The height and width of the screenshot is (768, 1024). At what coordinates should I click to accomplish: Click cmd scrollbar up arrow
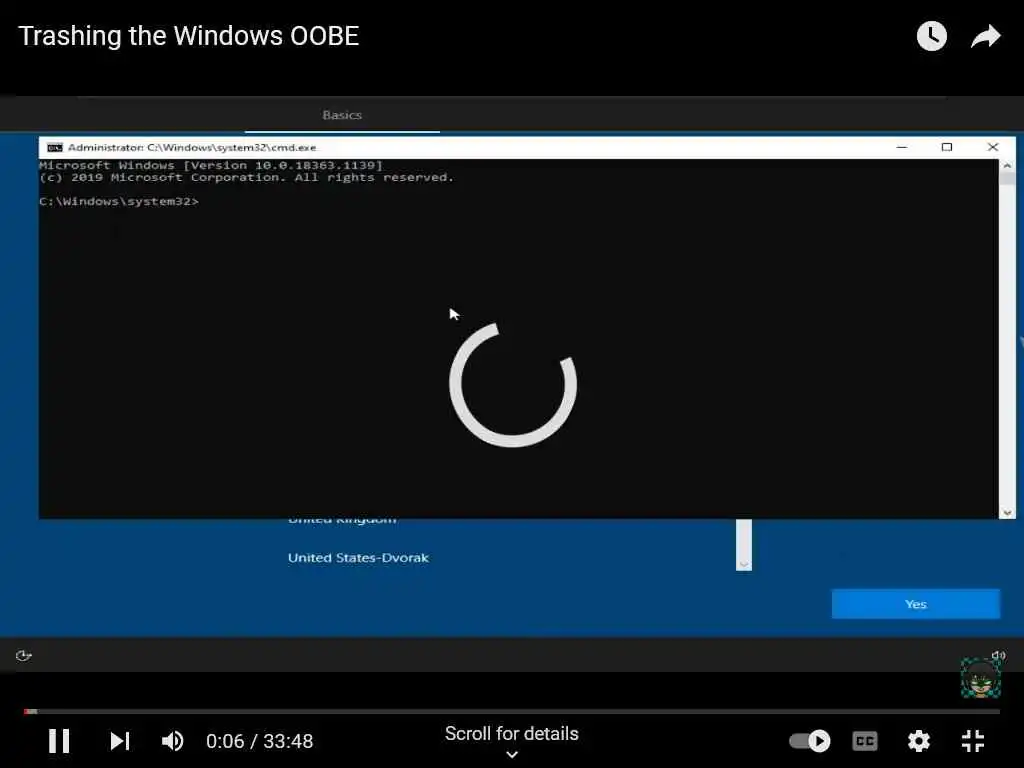click(x=1007, y=166)
